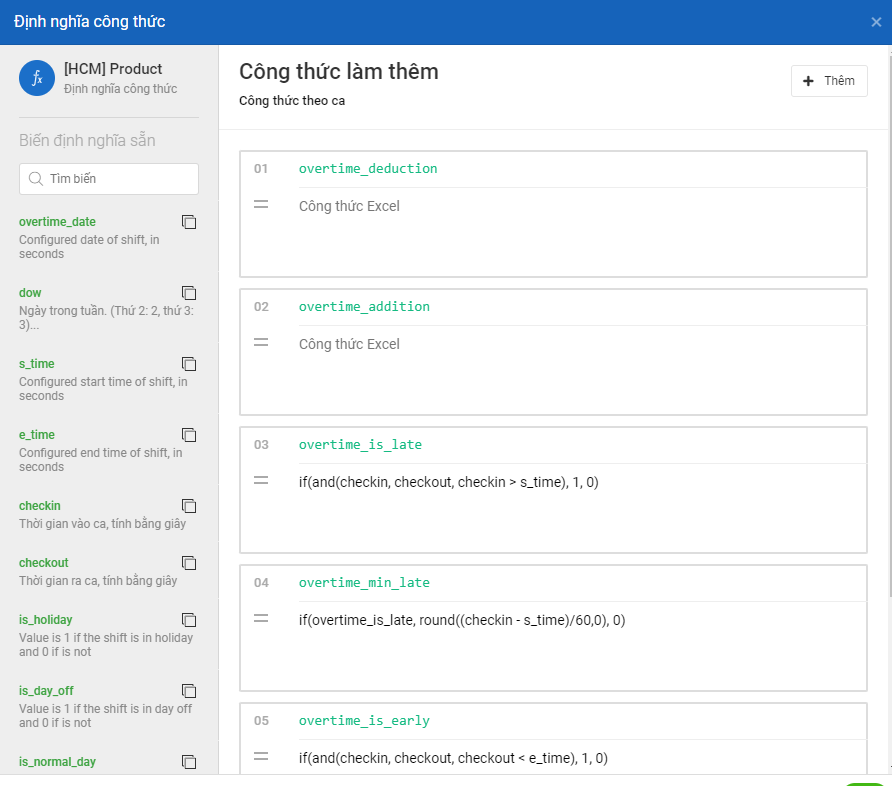Select the checkin variable name
Image resolution: width=892 pixels, height=786 pixels.
pos(40,506)
